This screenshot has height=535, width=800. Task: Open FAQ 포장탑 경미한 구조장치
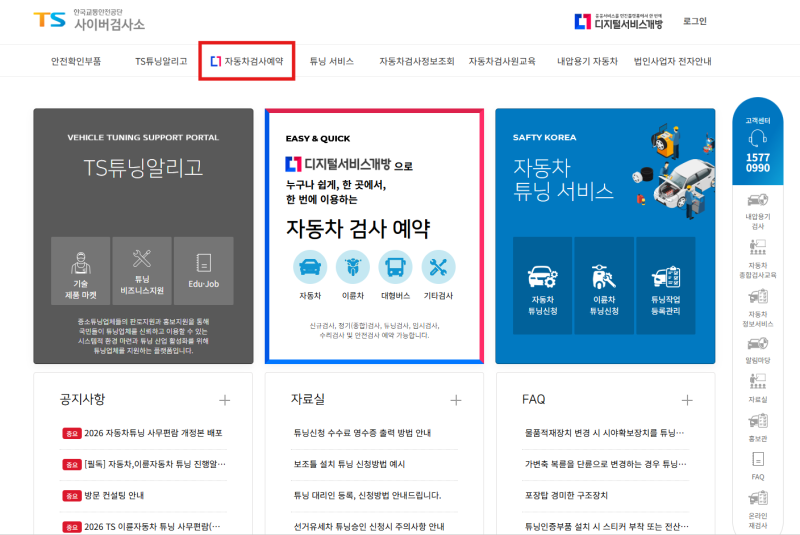566,495
